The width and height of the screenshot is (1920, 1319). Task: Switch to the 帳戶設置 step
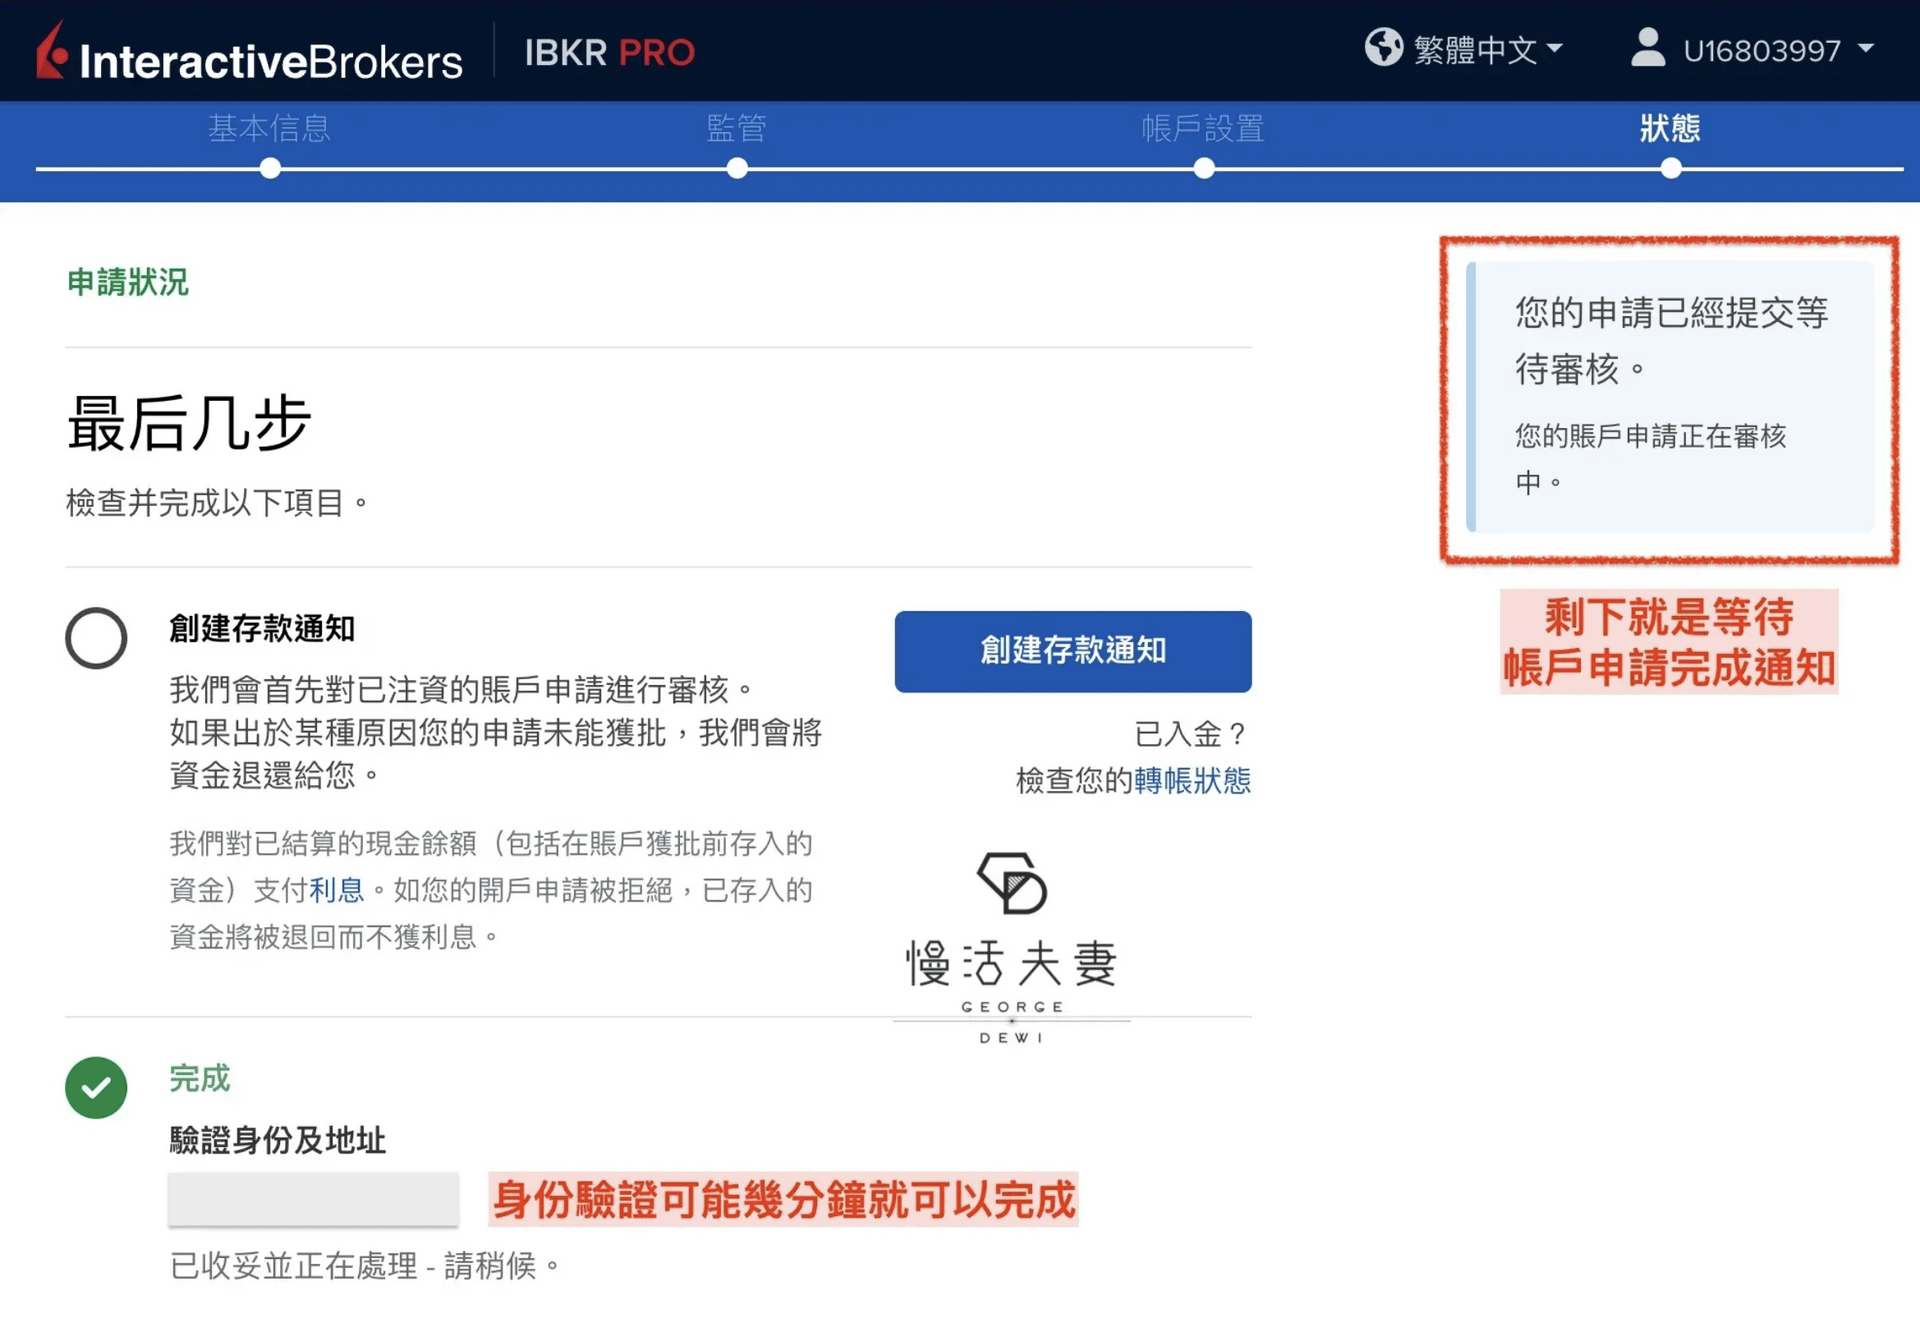[1203, 128]
